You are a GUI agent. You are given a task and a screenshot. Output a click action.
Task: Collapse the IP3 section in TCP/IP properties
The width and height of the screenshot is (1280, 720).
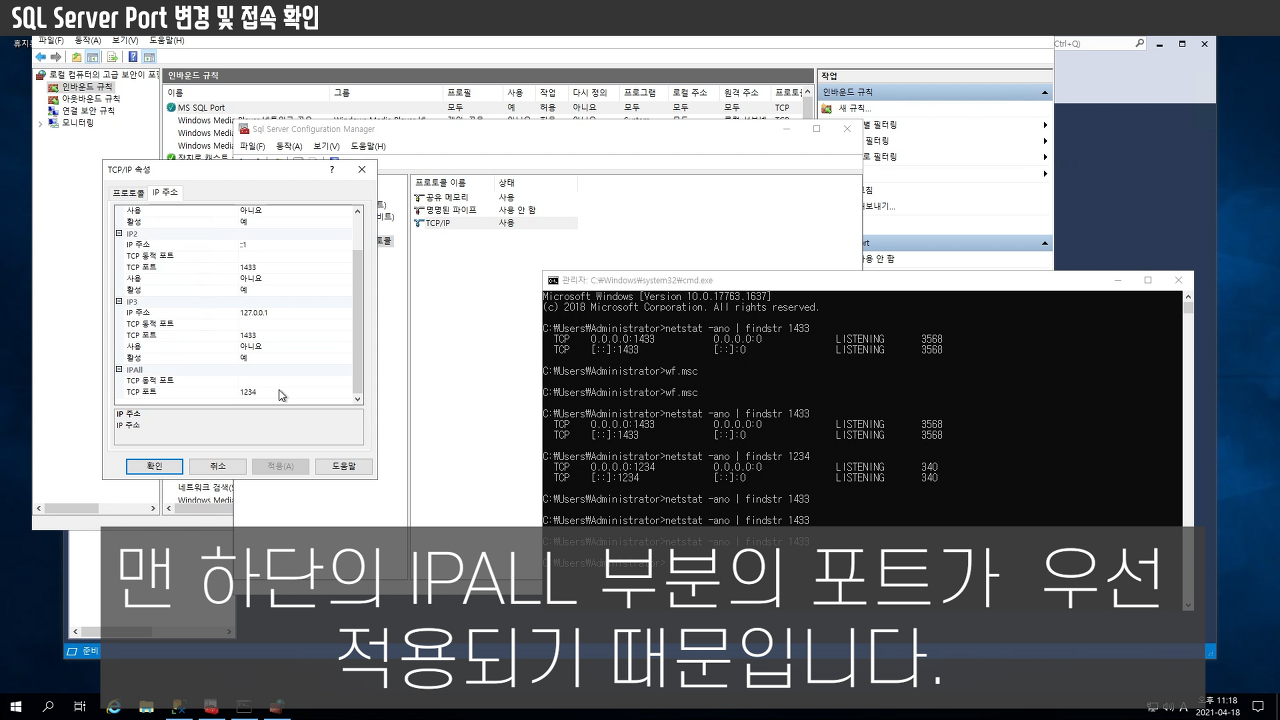click(x=119, y=300)
